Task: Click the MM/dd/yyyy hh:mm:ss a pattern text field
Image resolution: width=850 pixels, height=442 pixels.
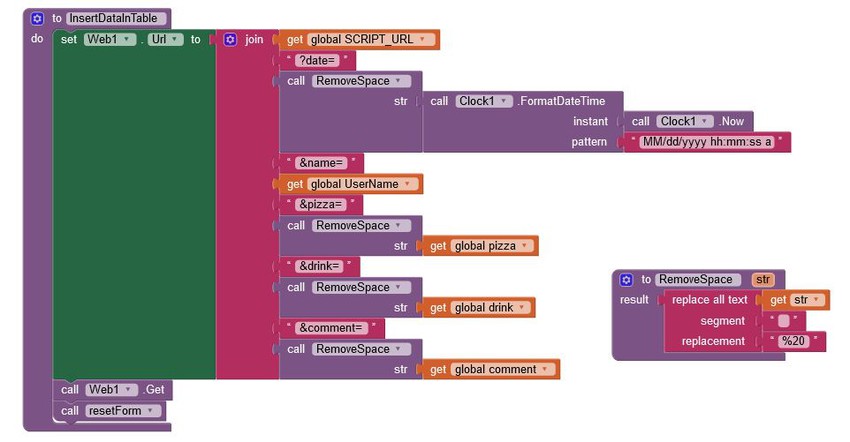Action: 707,142
